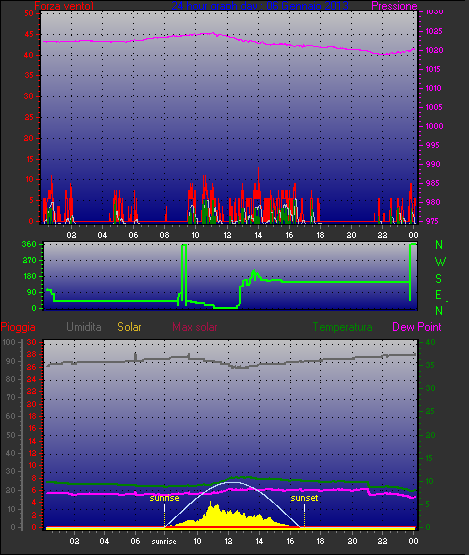Click the sunrise label on bottom time axis
The width and height of the screenshot is (469, 555).
(x=164, y=542)
